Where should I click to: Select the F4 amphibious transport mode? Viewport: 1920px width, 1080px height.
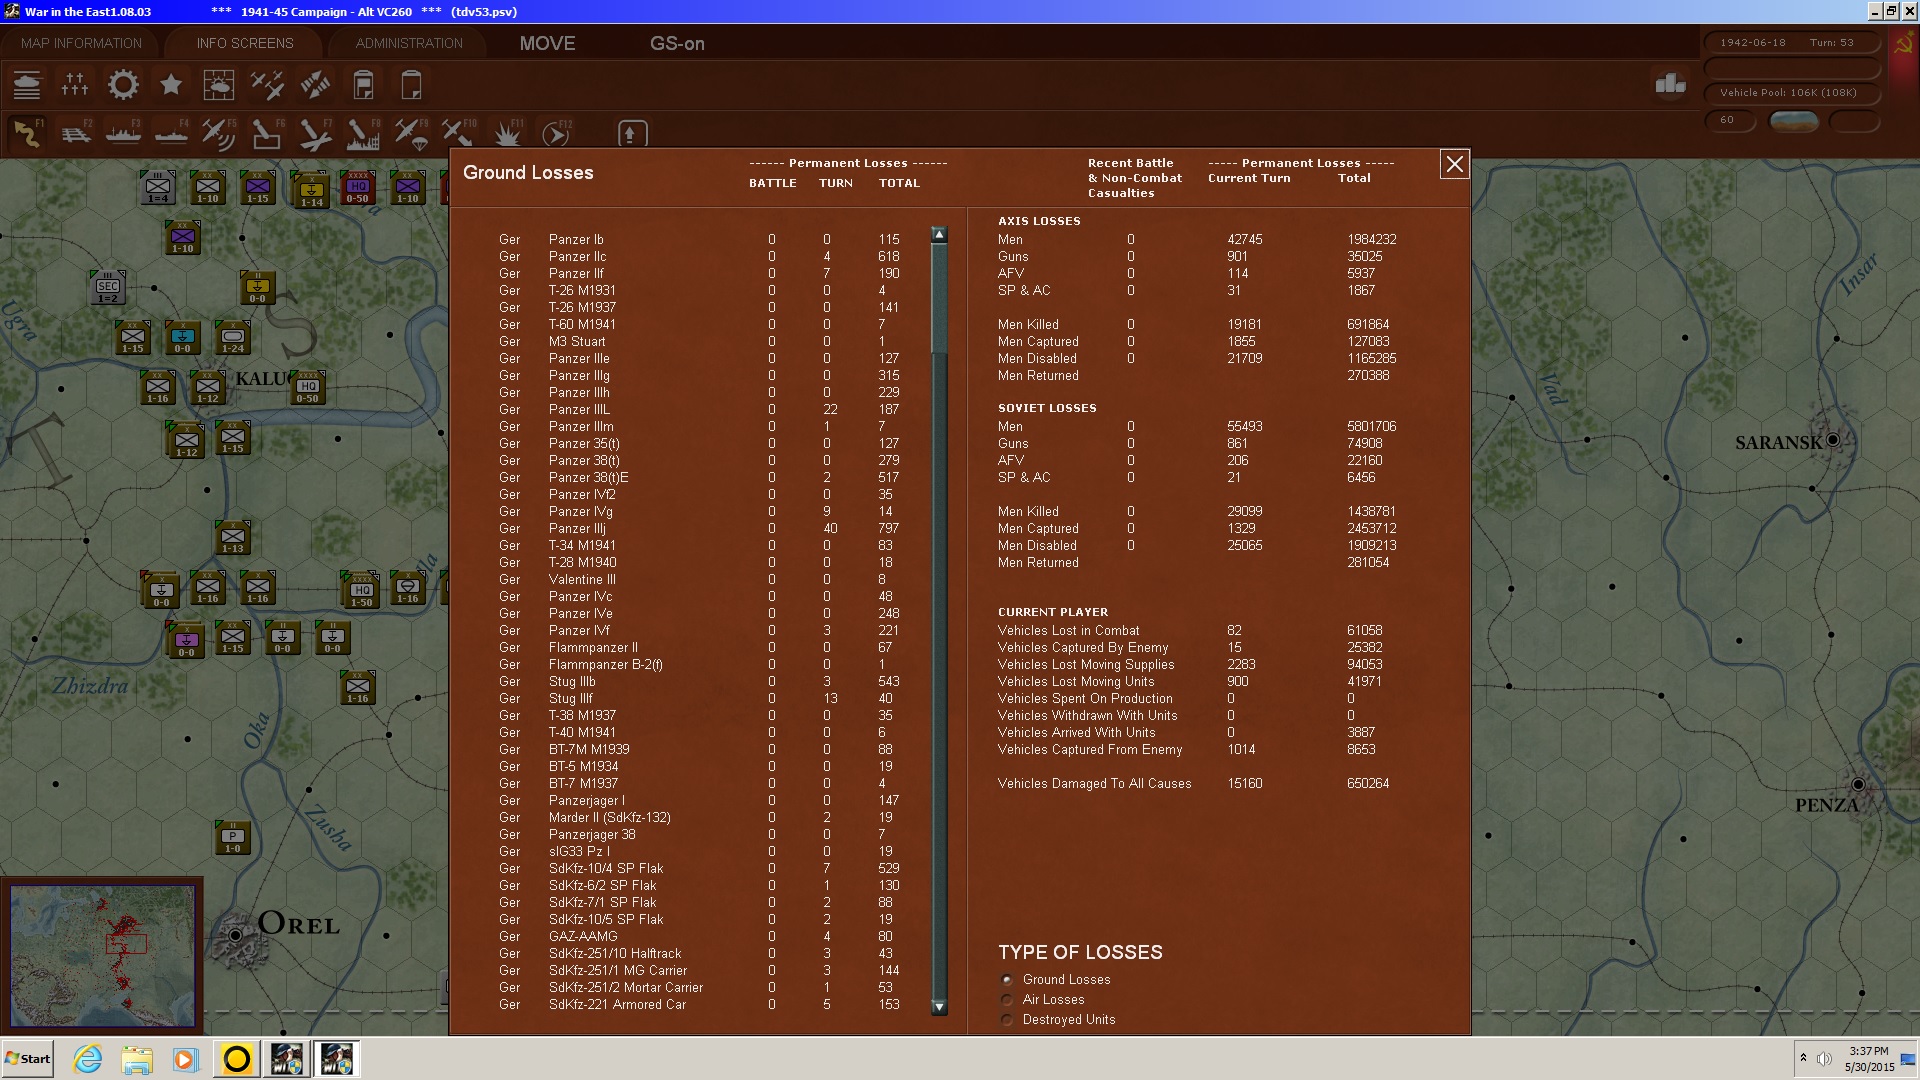click(171, 133)
